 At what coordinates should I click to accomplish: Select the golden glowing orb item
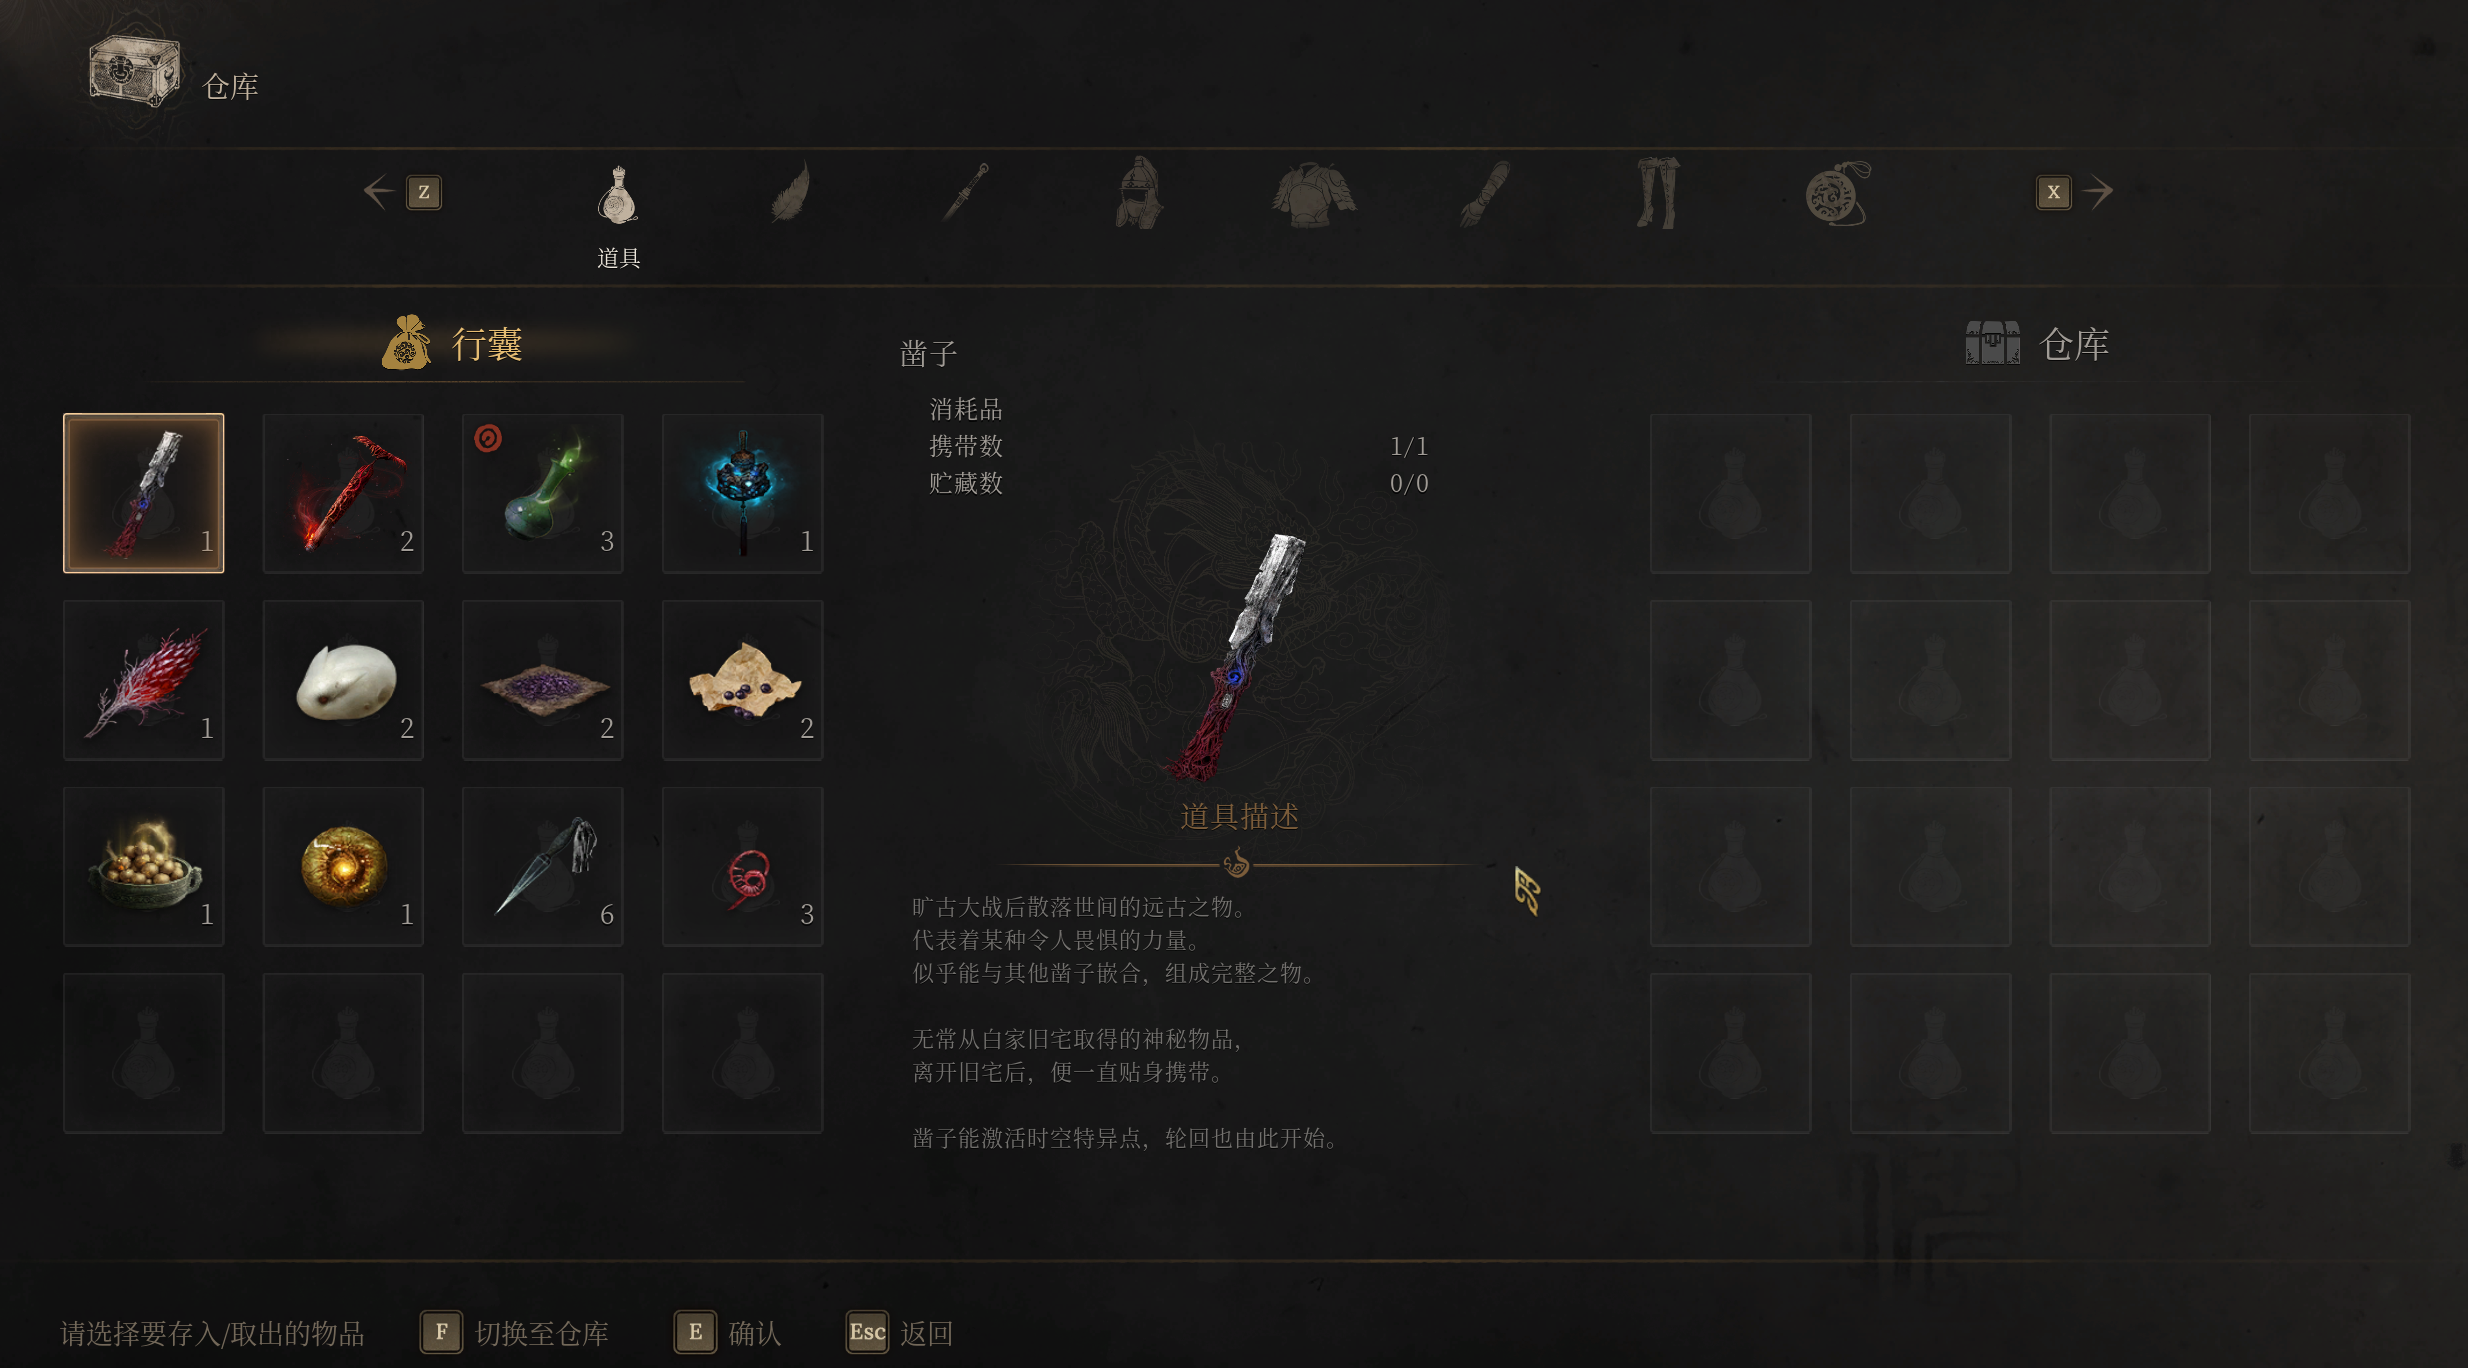point(343,866)
